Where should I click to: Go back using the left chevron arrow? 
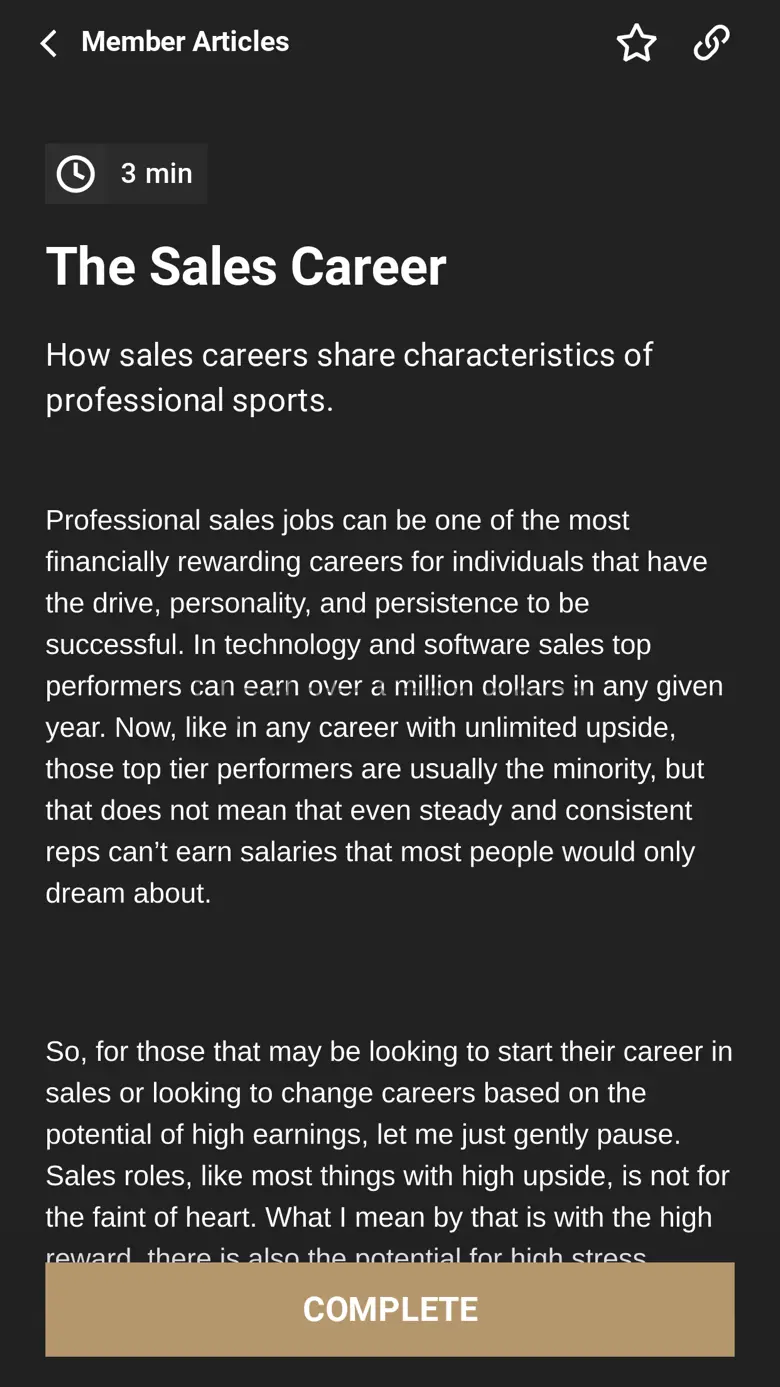48,43
